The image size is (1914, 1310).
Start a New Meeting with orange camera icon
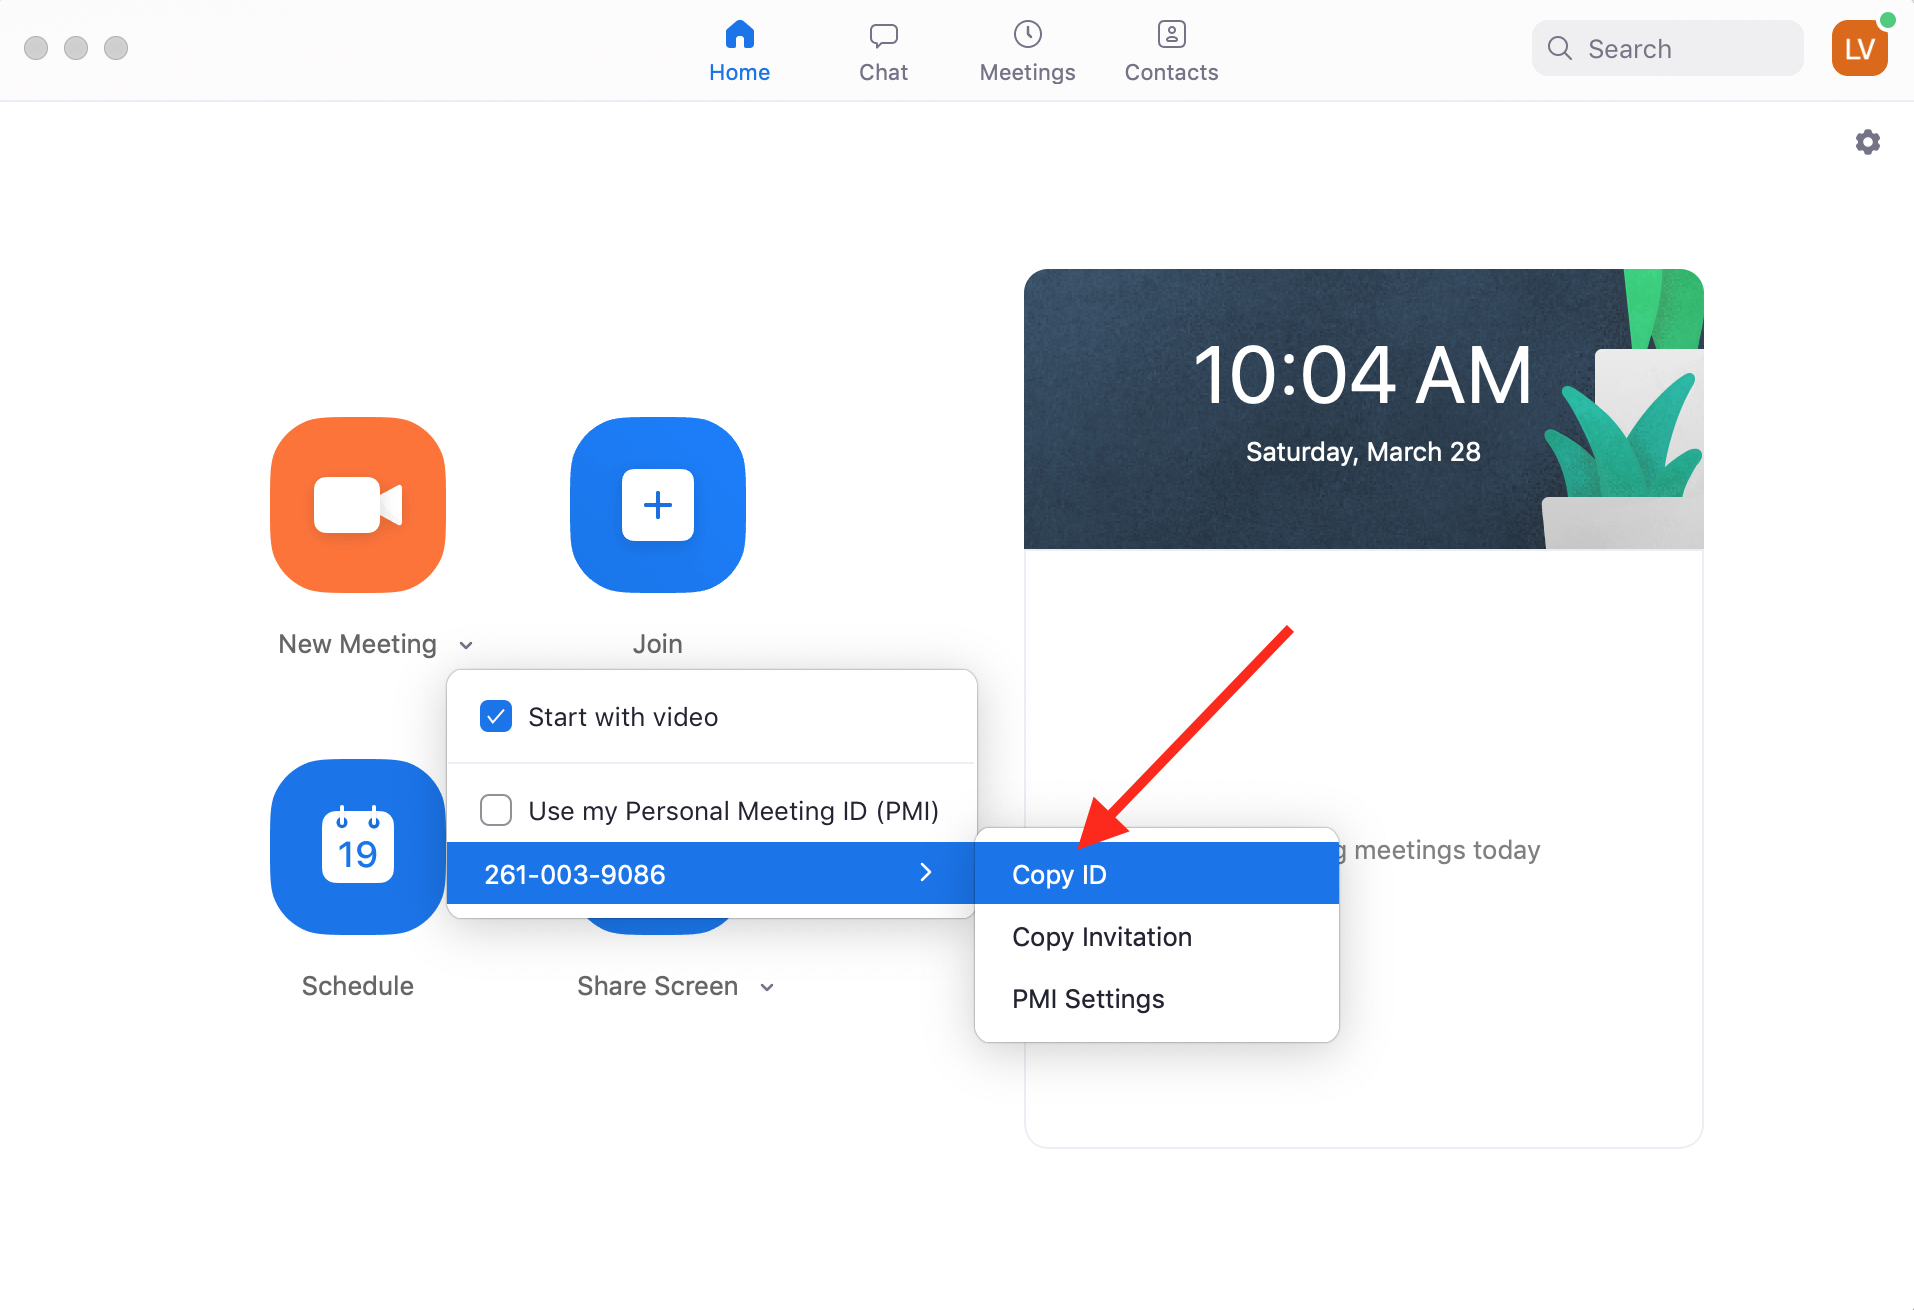pyautogui.click(x=358, y=505)
